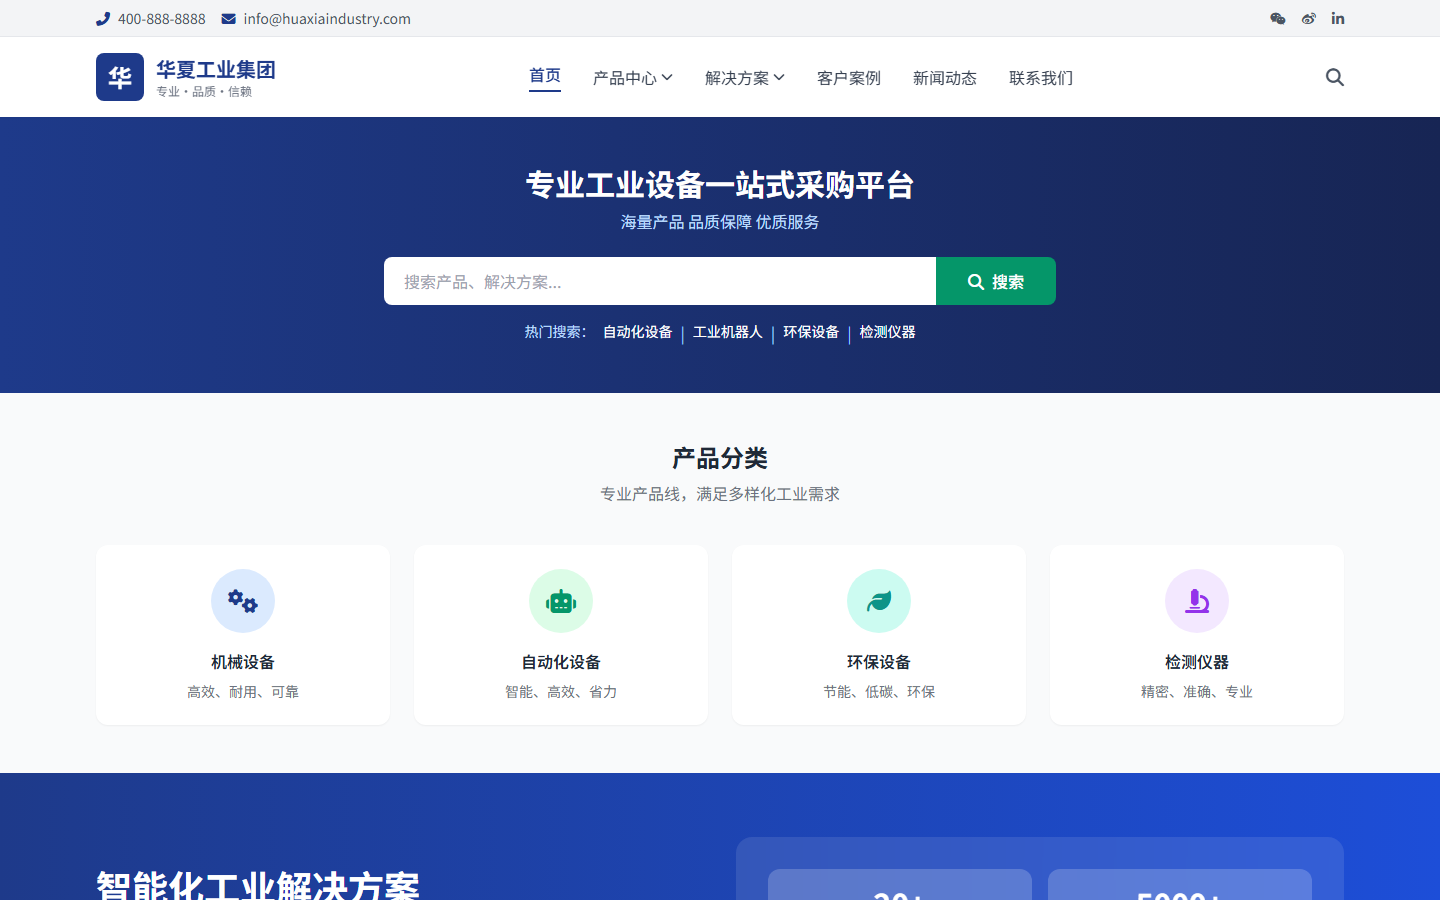The image size is (1440, 900).
Task: Expand the 产品中心 dropdown menu
Action: [x=633, y=78]
